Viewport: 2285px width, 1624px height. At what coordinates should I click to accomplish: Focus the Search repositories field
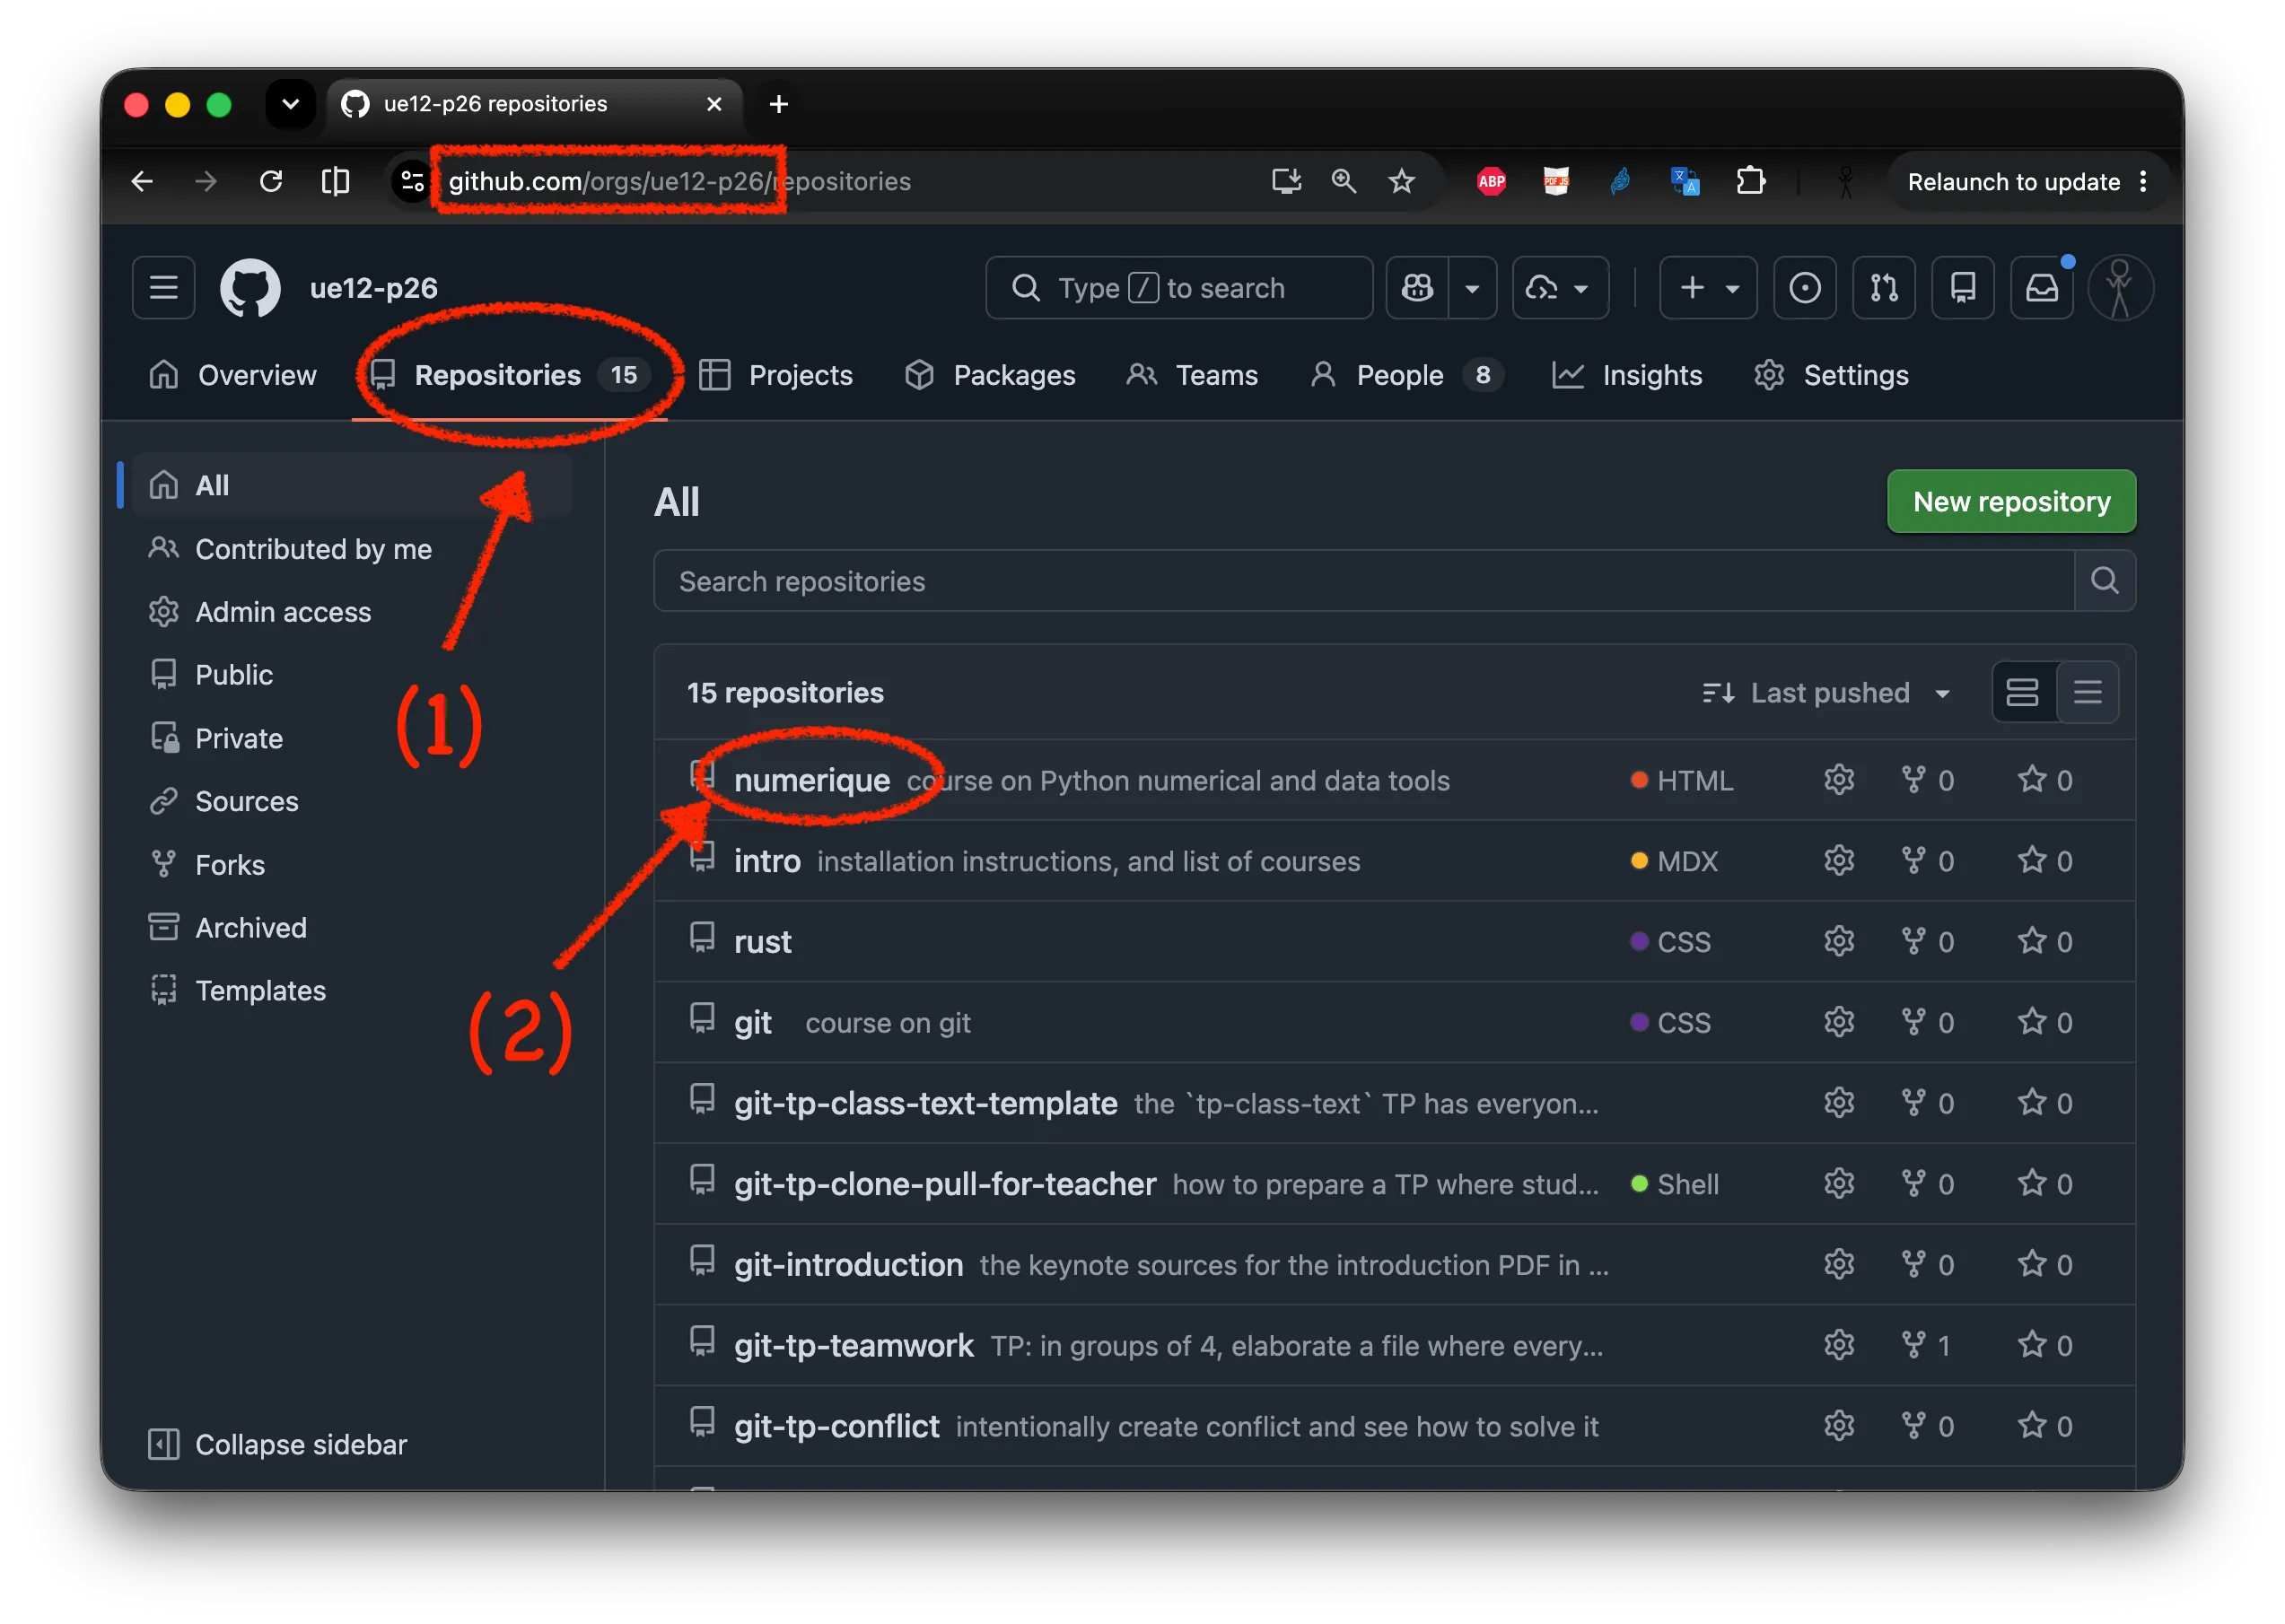click(1364, 581)
